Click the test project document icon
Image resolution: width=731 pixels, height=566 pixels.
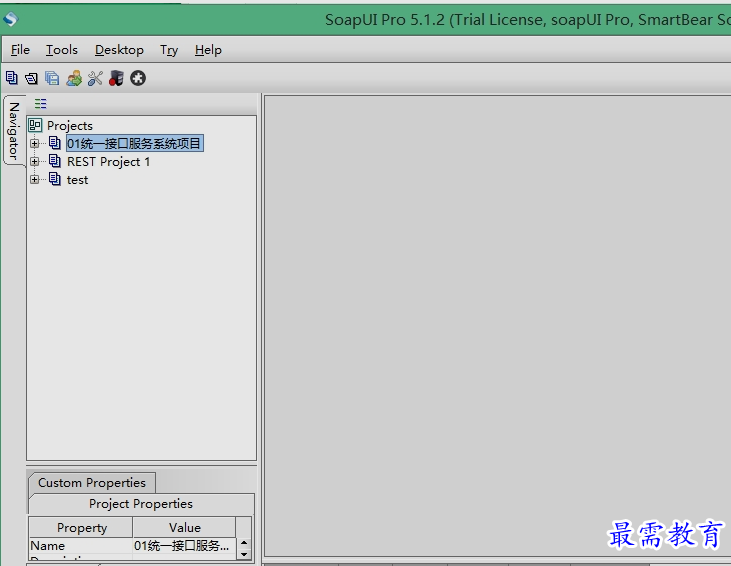[55, 179]
